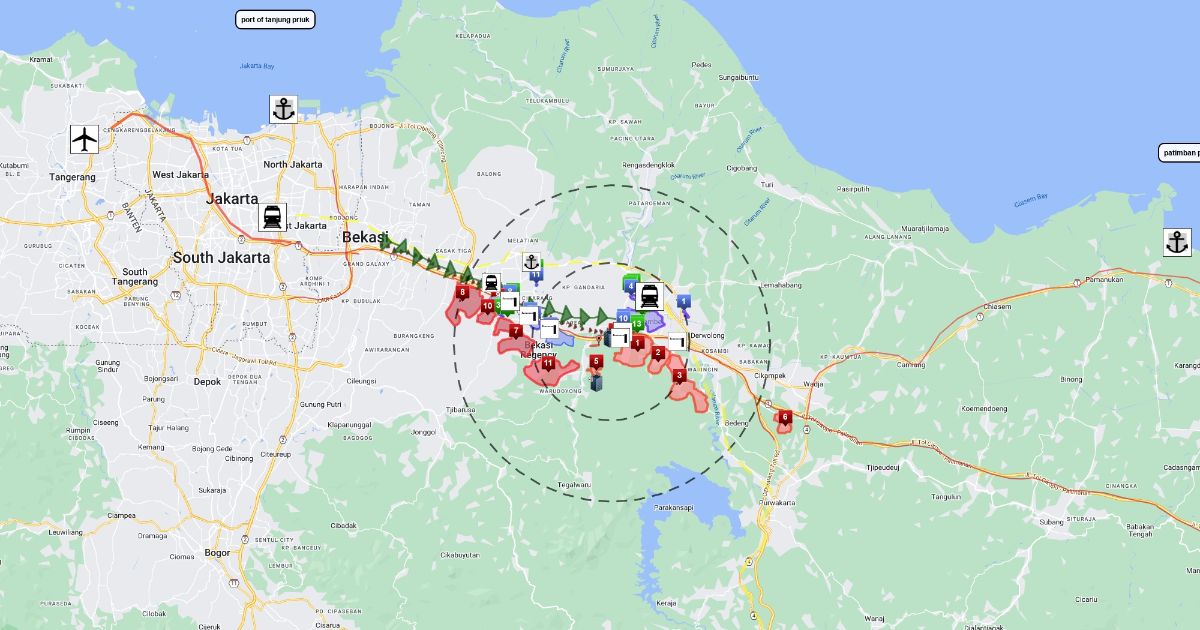Click the toll gate icon next to Derwolong
This screenshot has width=1200, height=630.
pos(678,342)
